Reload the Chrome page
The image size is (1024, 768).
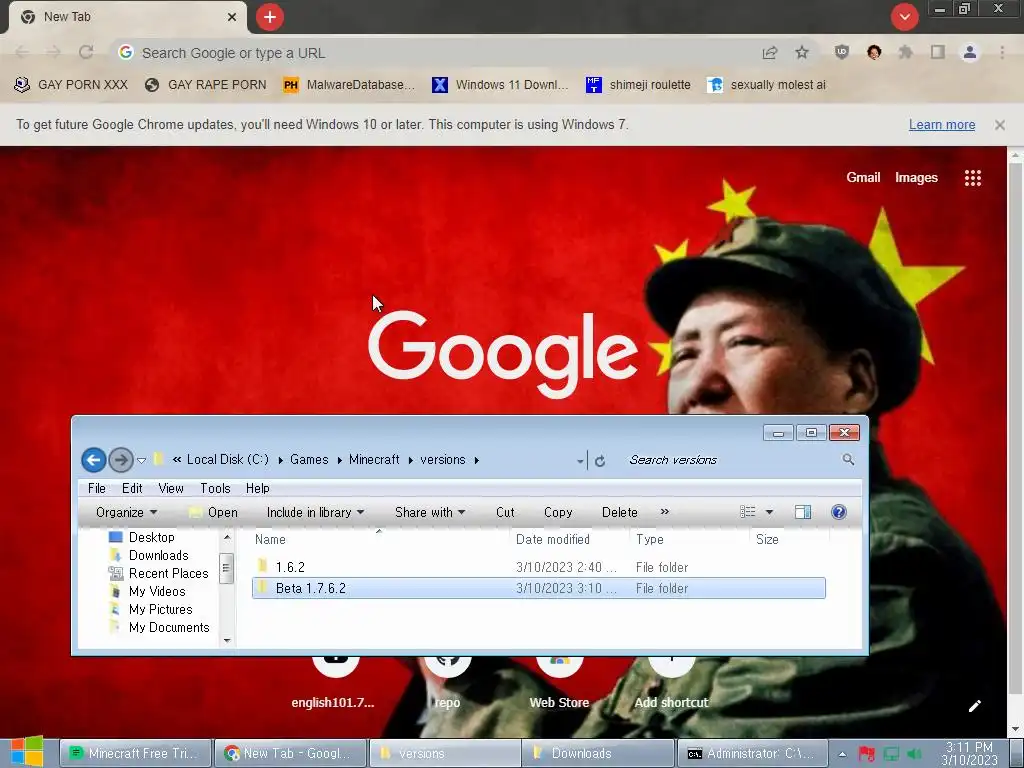[86, 52]
